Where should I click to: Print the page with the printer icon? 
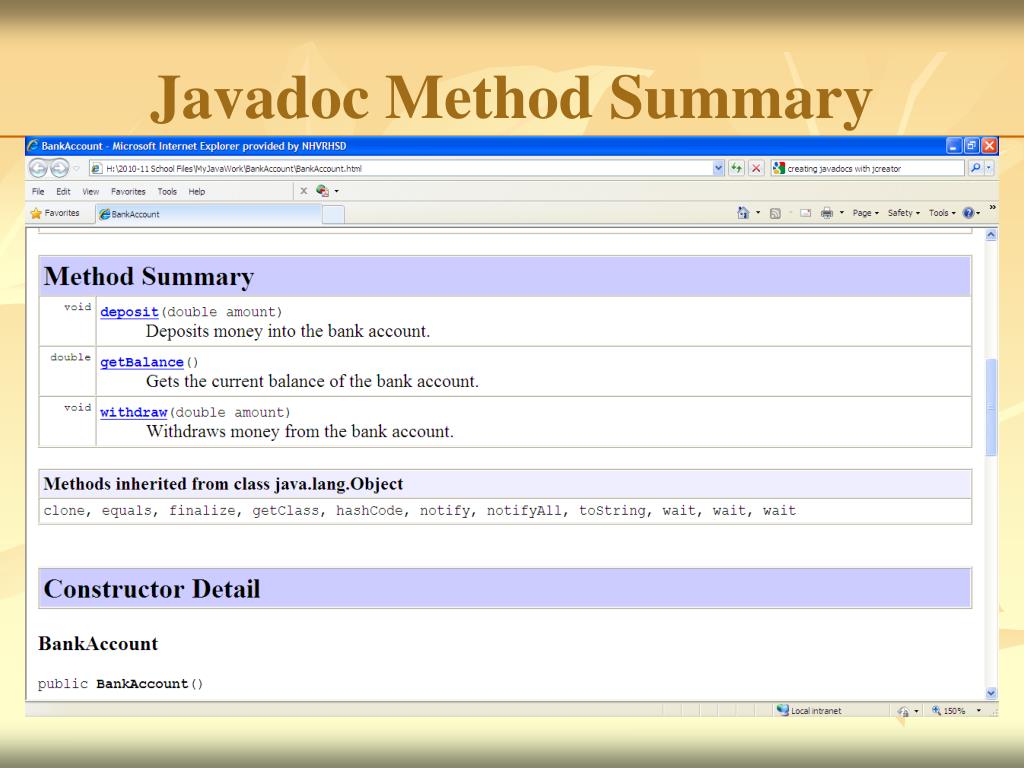(827, 213)
